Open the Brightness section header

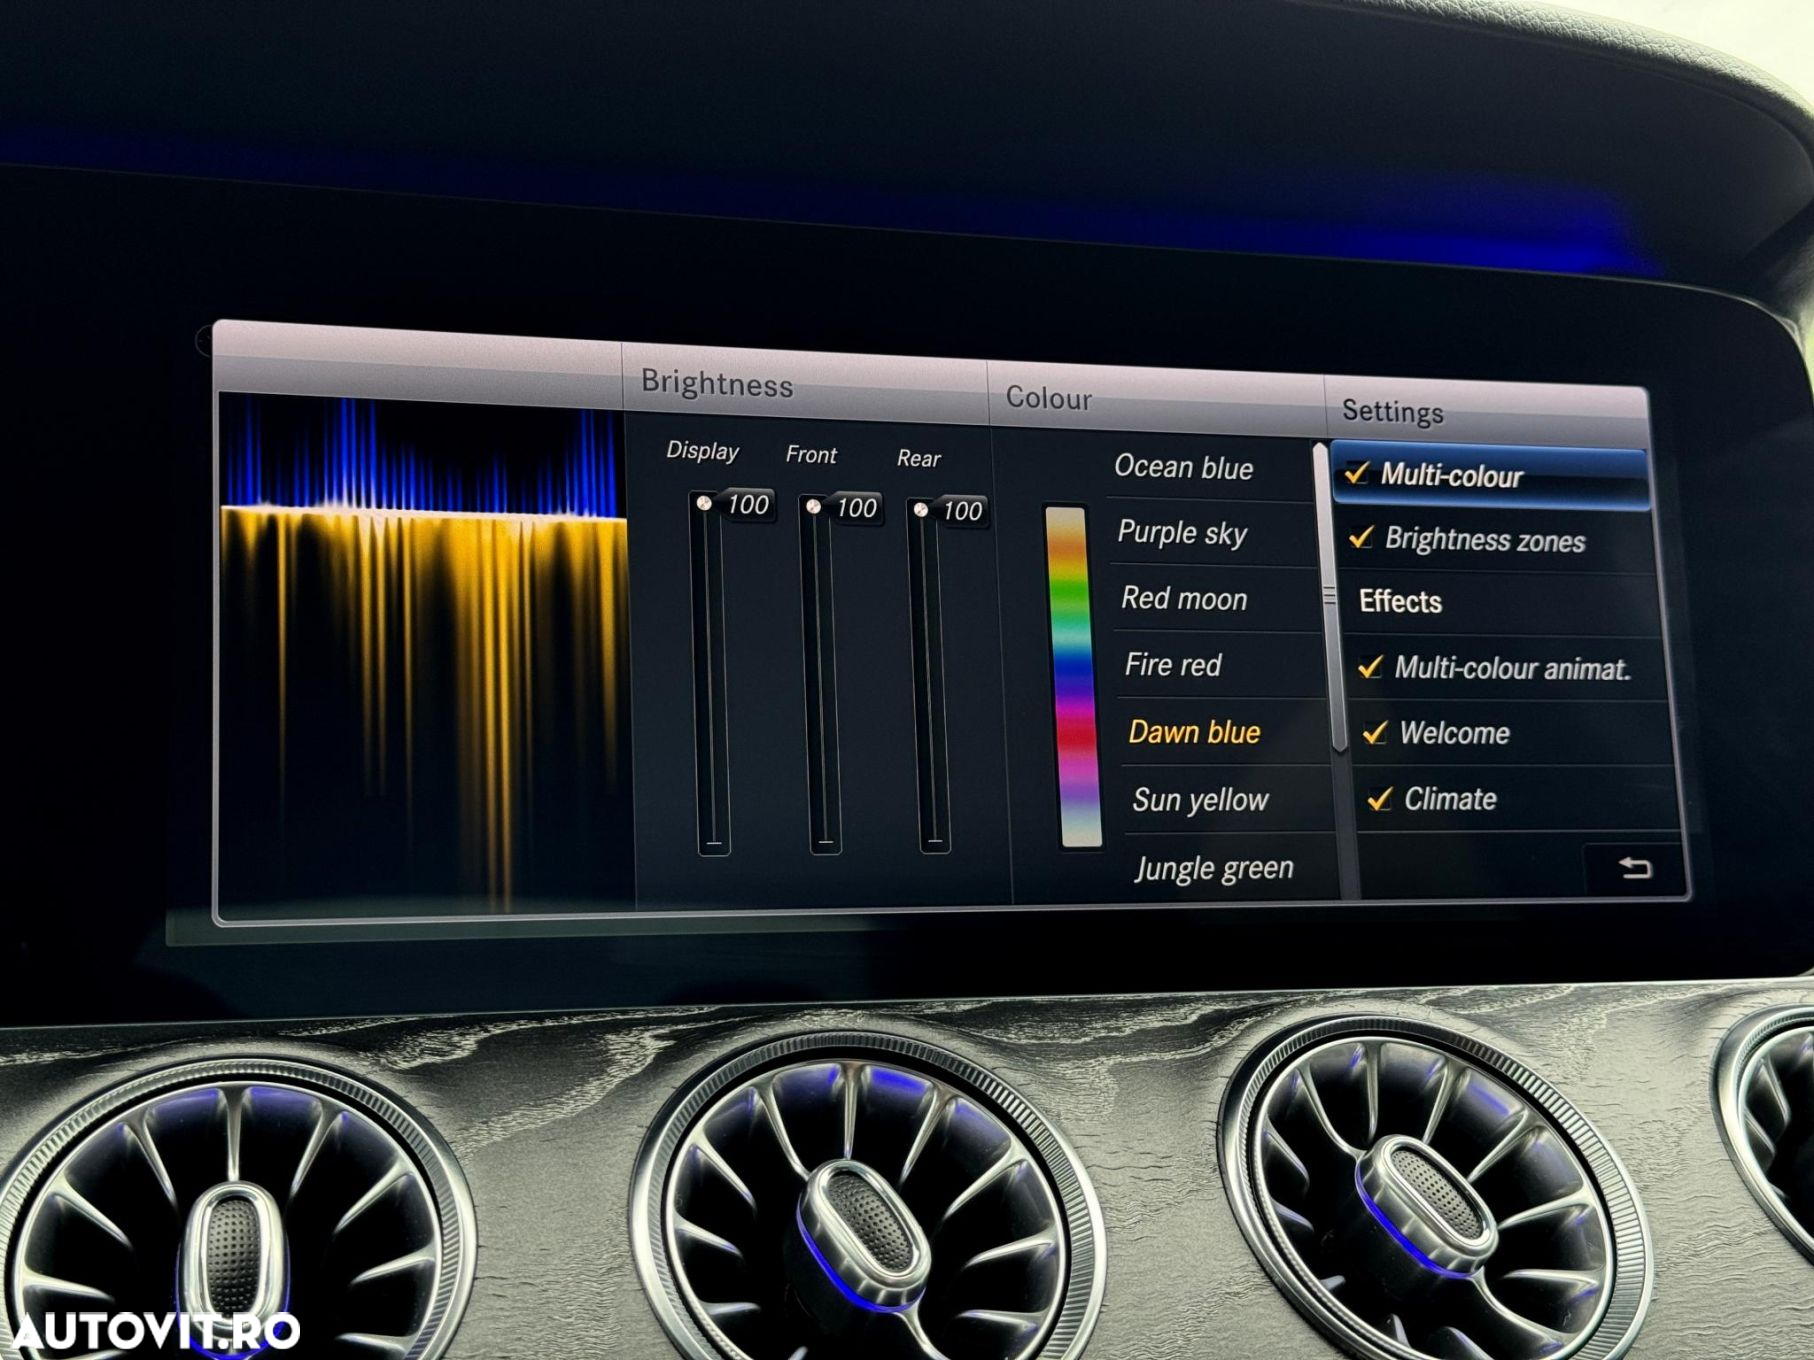click(717, 384)
